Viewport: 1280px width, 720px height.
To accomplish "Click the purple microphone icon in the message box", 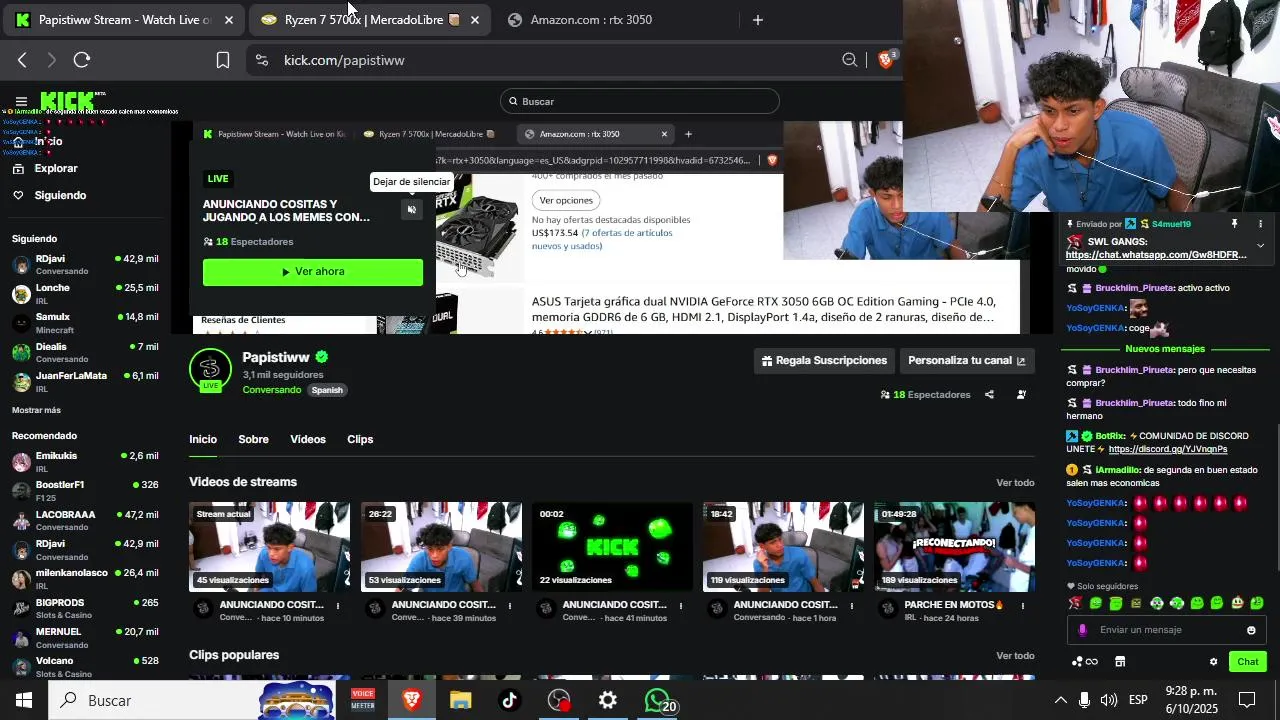I will pyautogui.click(x=1082, y=630).
